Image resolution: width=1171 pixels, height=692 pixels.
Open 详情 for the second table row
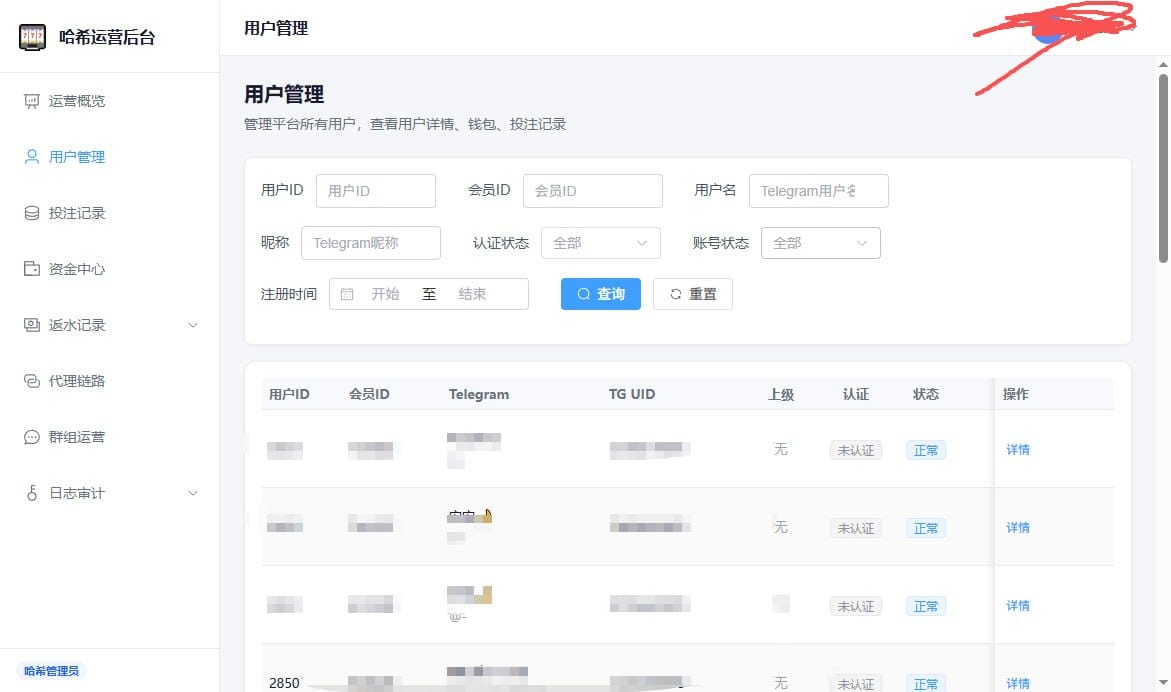tap(1017, 527)
